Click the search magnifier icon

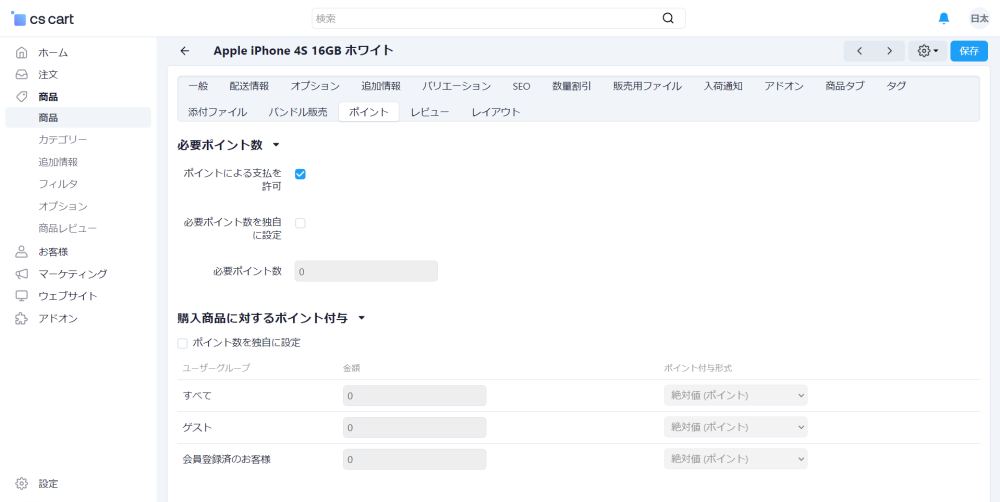click(668, 18)
